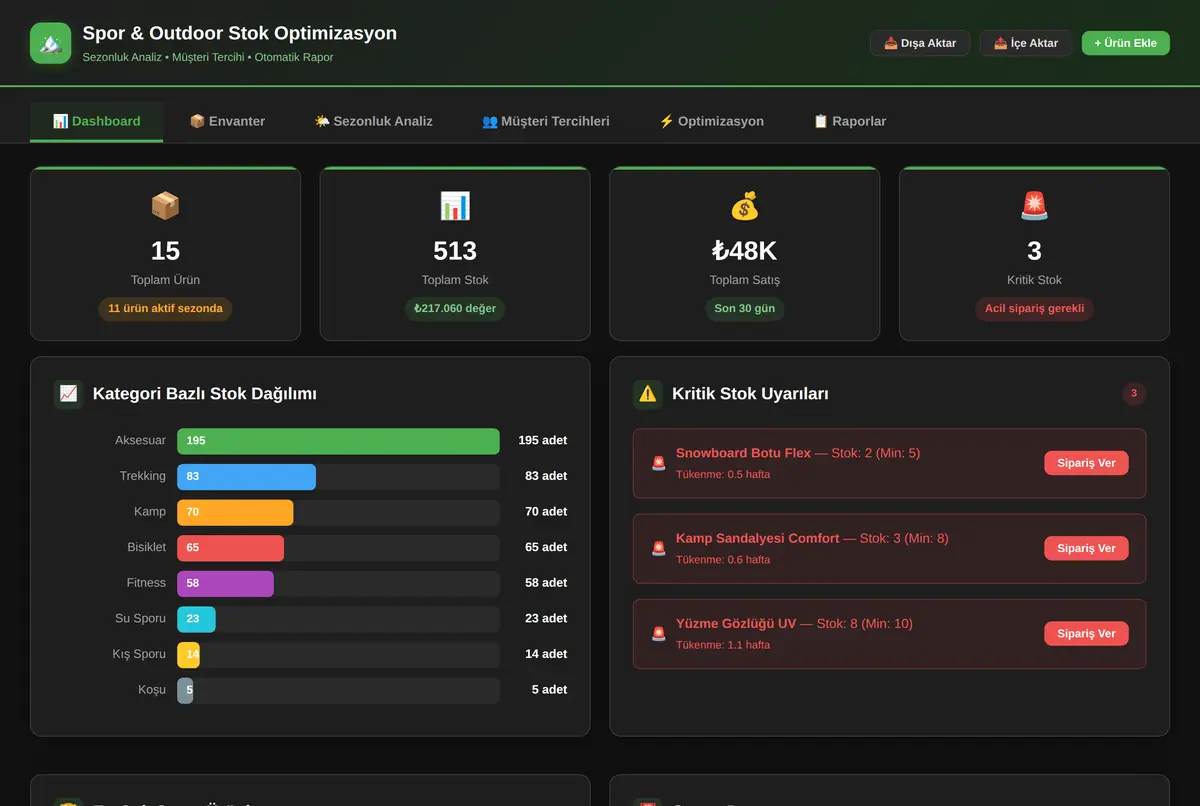The height and width of the screenshot is (806, 1200).
Task: Click the gray Koşu stock bar
Action: [x=185, y=690]
